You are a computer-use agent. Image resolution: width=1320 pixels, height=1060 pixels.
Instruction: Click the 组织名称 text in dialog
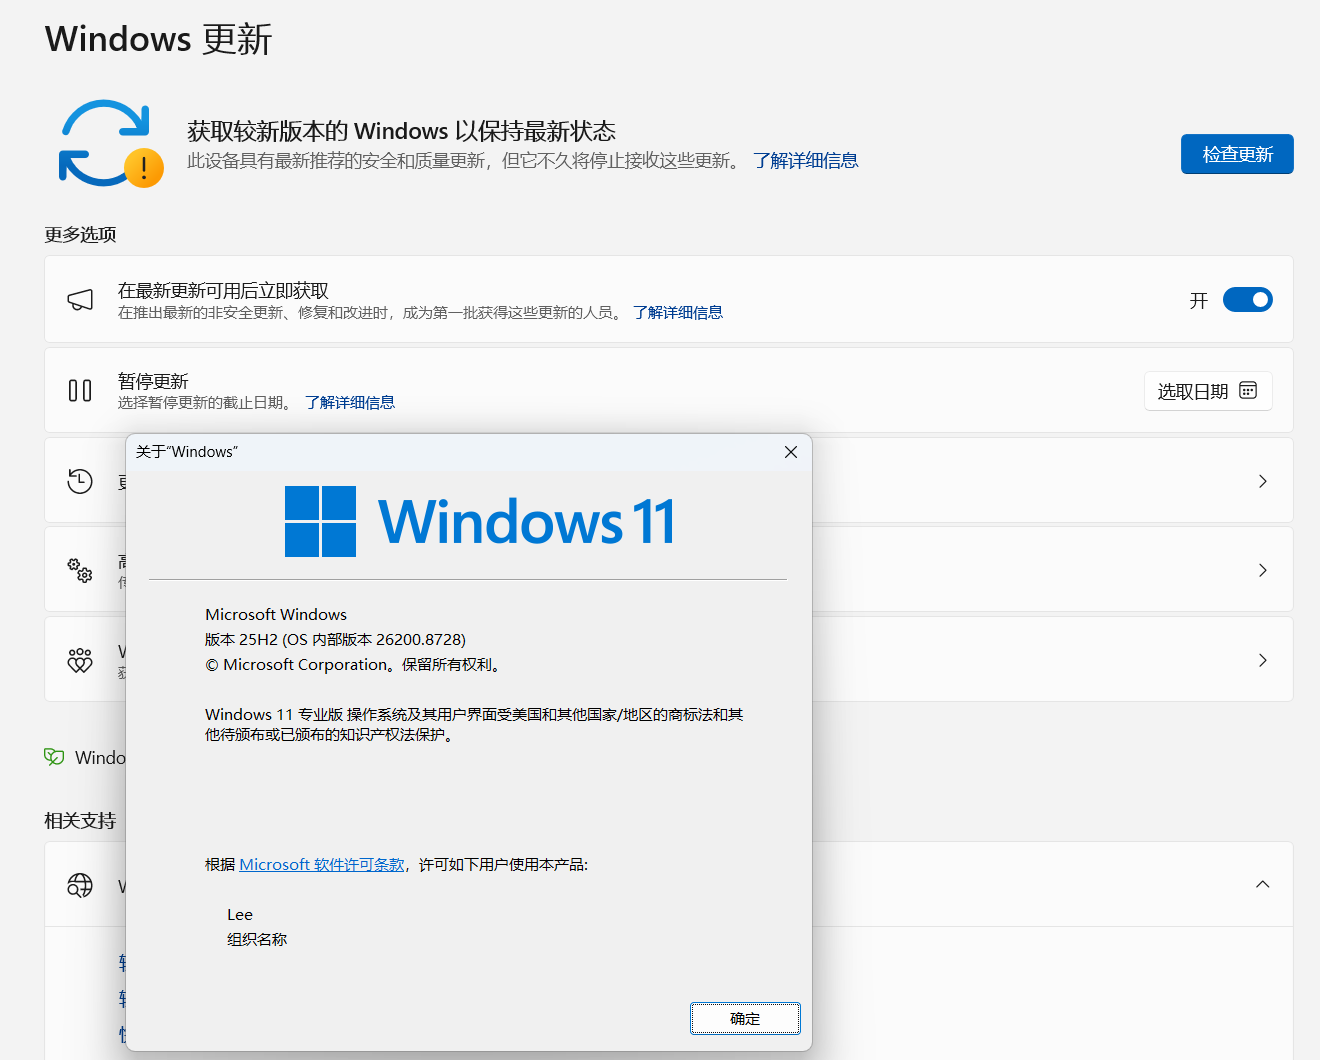coord(257,939)
